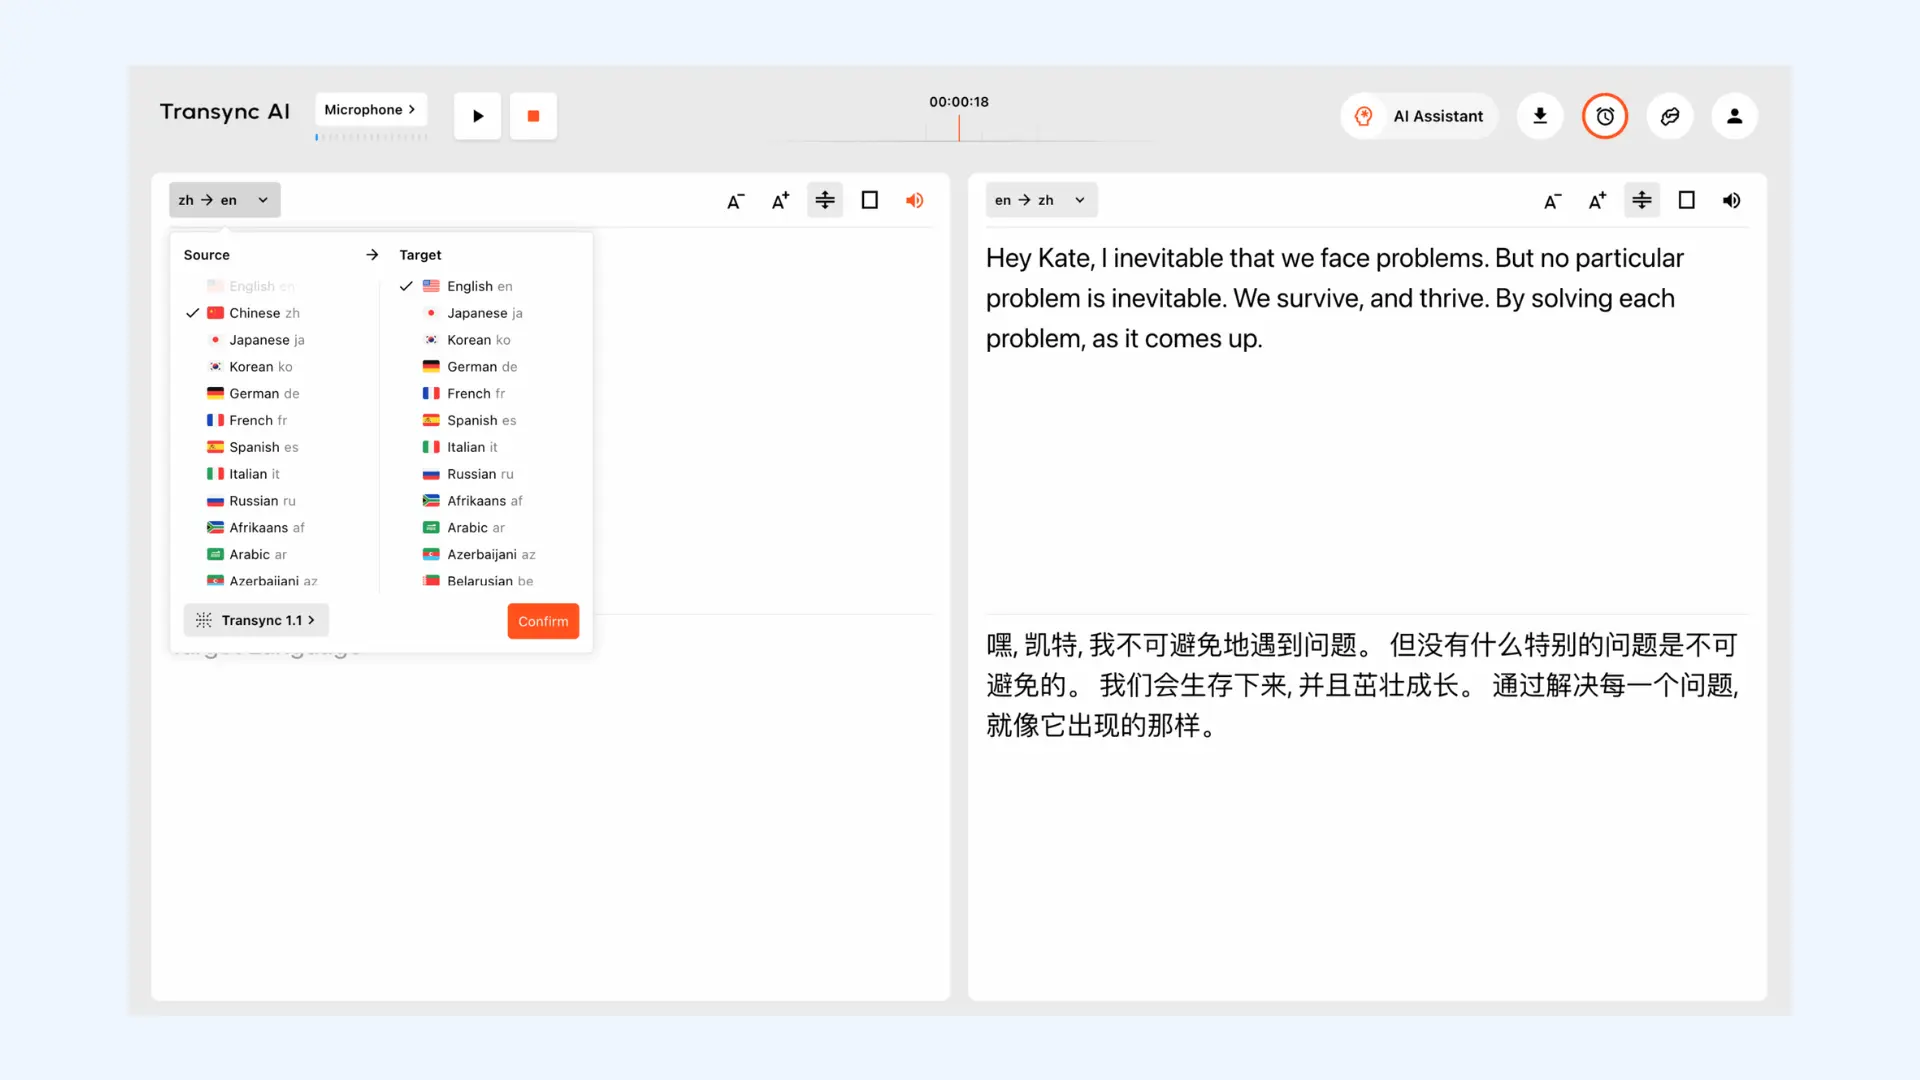Screen dimensions: 1920x1080
Task: Open fullscreen view using the square icon on right panel
Action: [x=1687, y=200]
